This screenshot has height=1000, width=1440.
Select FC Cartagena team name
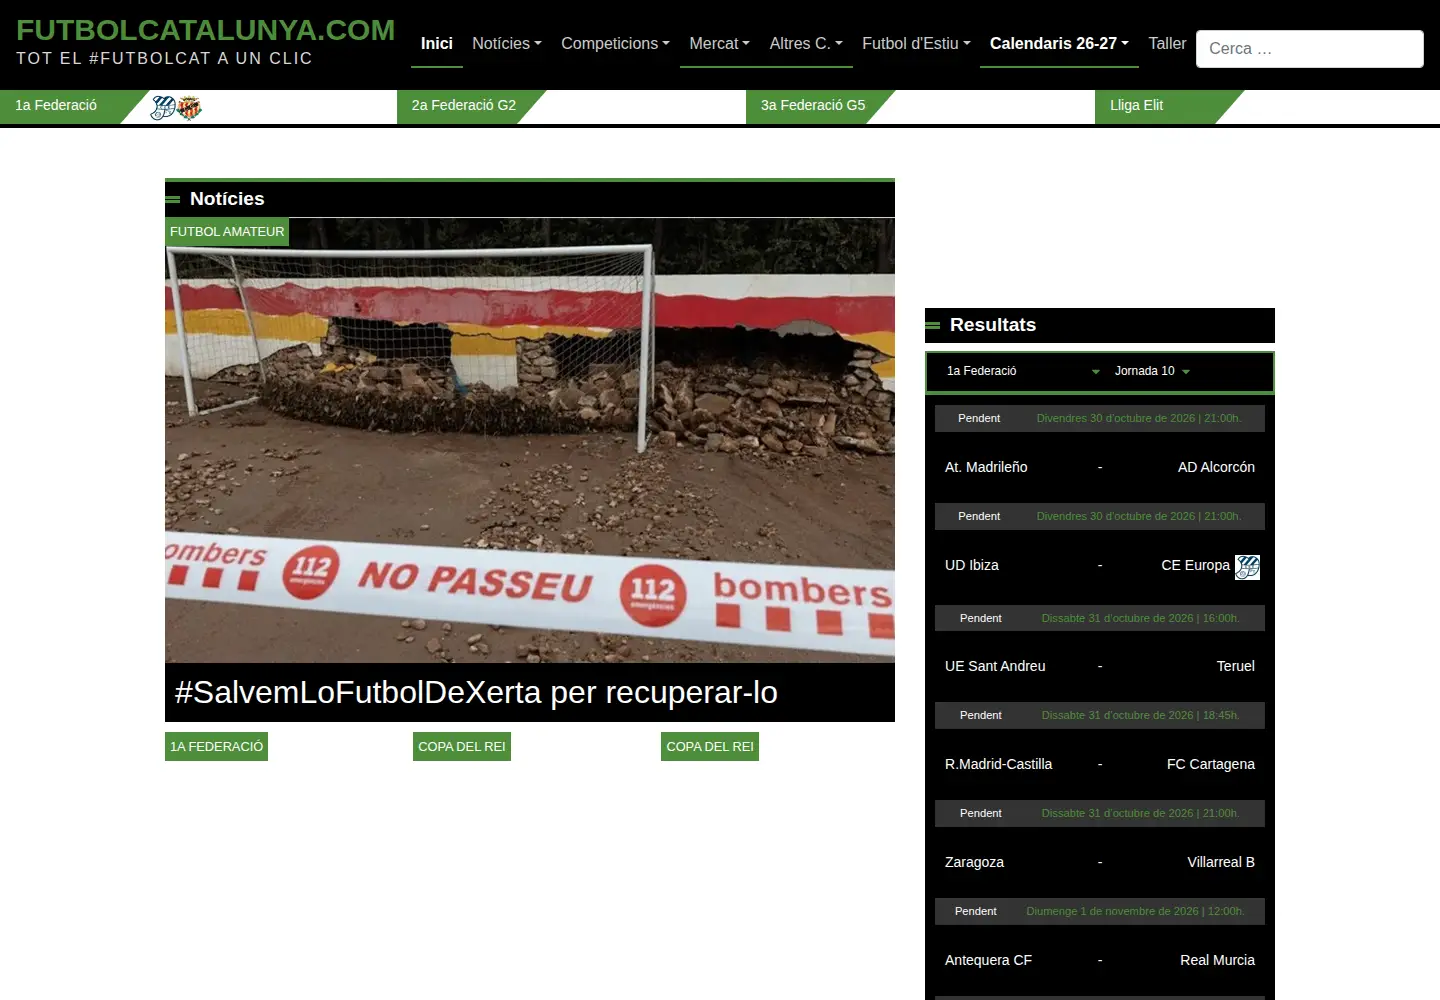1211,764
